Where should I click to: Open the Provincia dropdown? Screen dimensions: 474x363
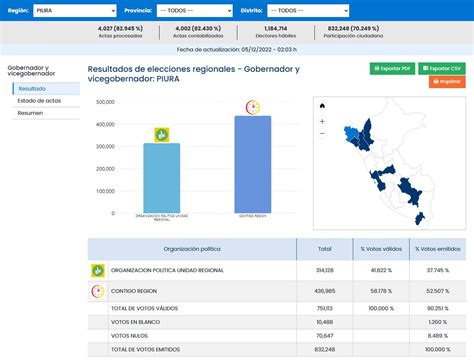click(x=195, y=11)
